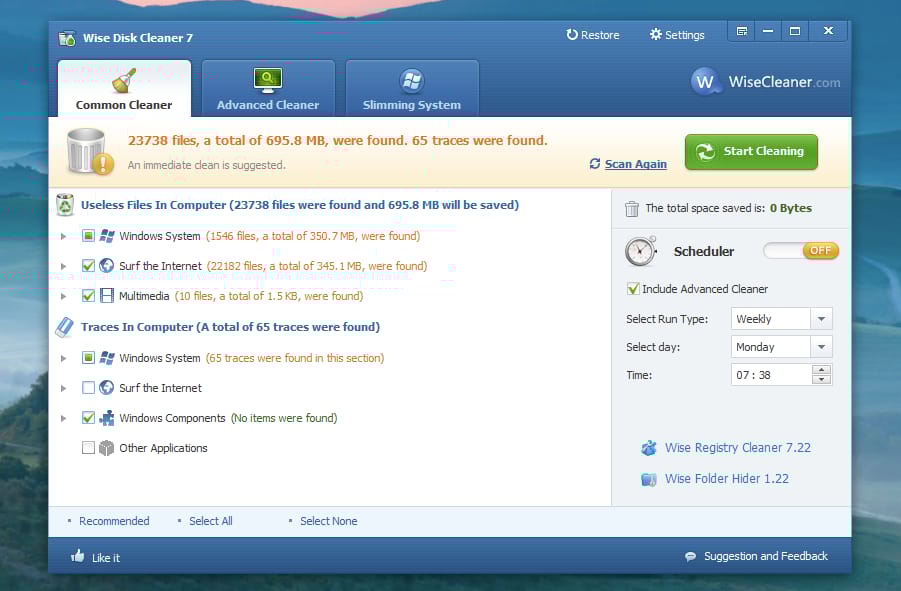Open Wise Folder Hider 1.22 link
This screenshot has width=901, height=591.
click(x=727, y=479)
